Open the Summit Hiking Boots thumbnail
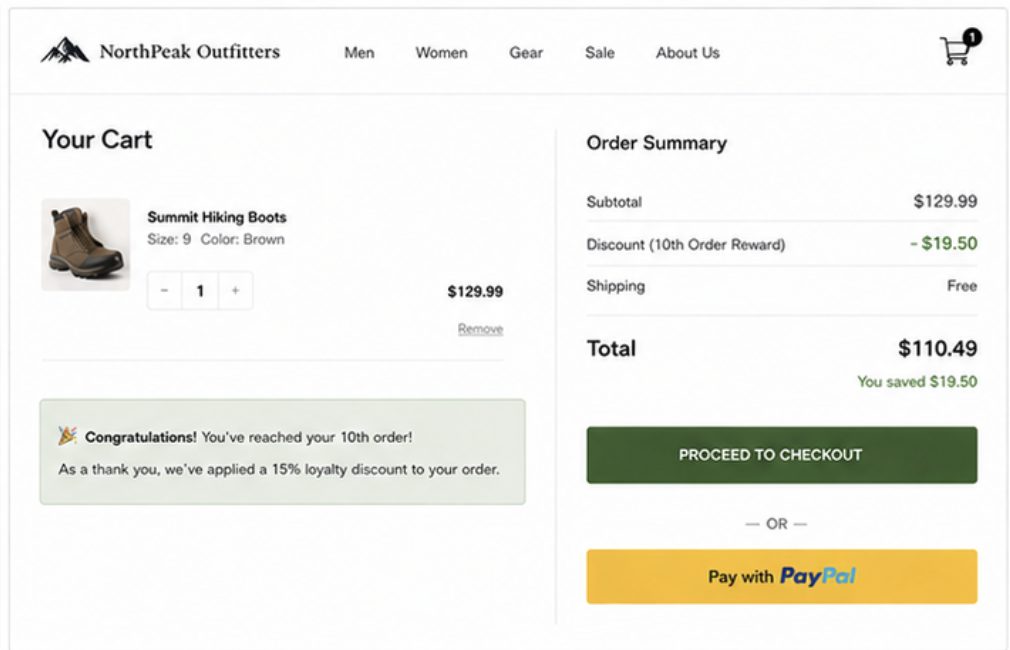Viewport: 1010px width, 650px height. click(x=86, y=244)
